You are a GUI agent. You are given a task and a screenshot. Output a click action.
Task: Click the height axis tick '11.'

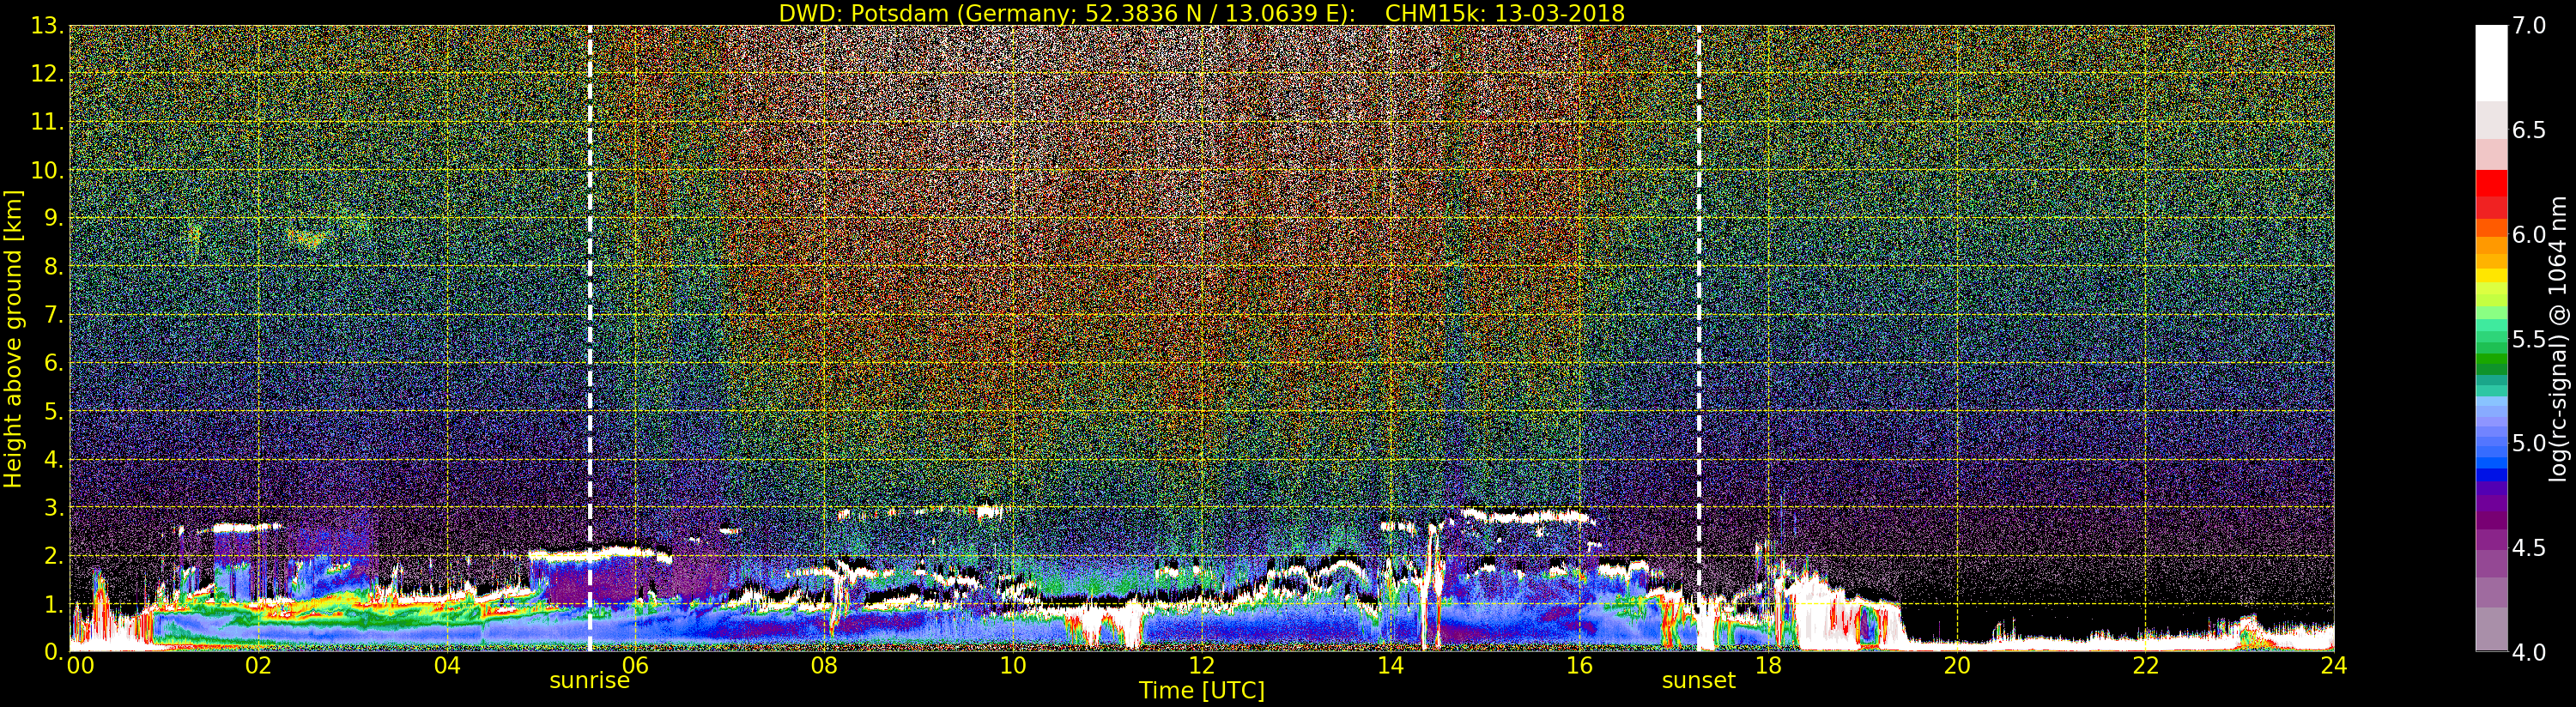[48, 122]
